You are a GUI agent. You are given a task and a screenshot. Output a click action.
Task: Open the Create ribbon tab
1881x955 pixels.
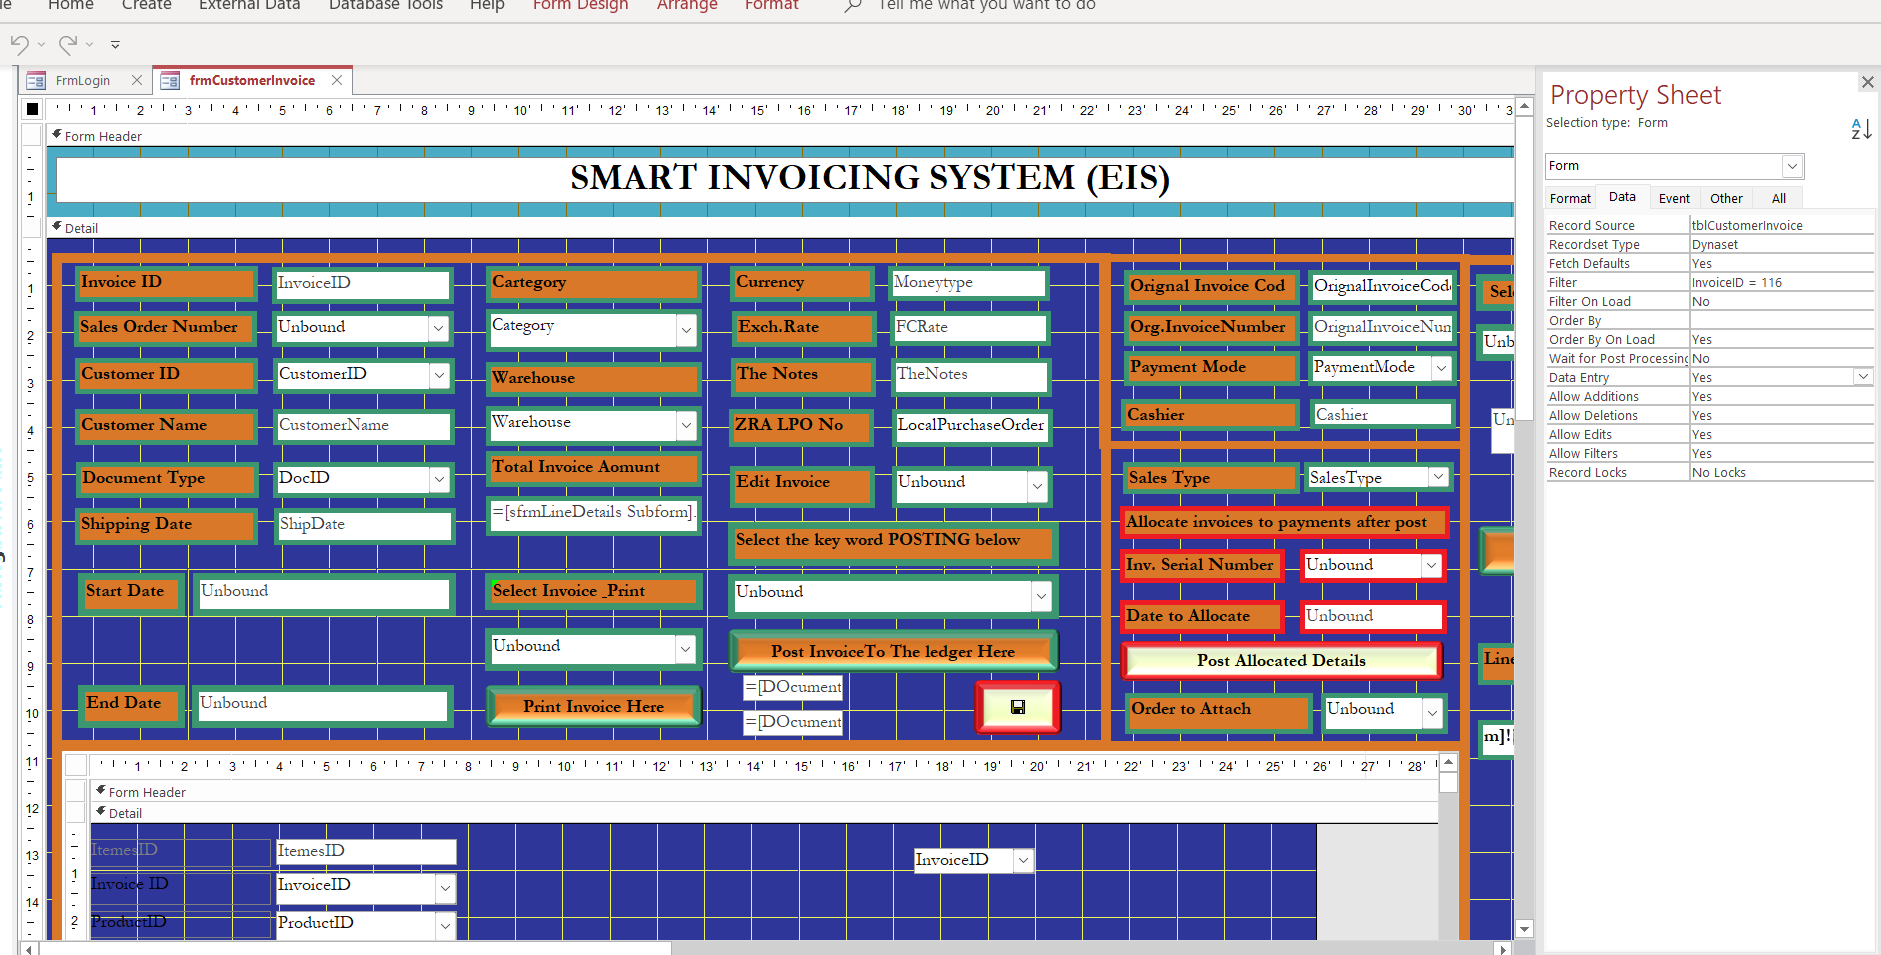pos(147,5)
